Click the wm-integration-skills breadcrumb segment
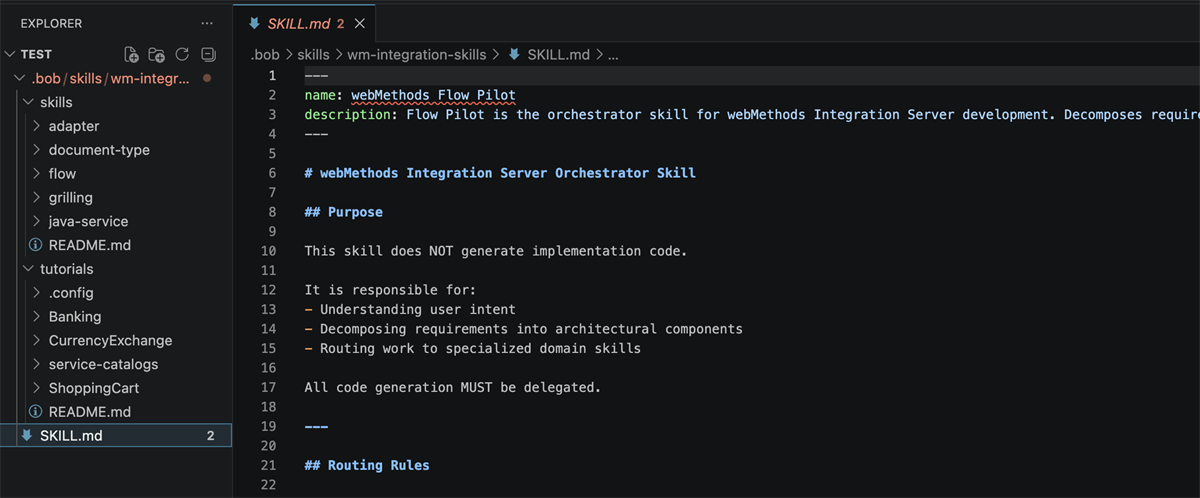The image size is (1200, 498). click(417, 55)
